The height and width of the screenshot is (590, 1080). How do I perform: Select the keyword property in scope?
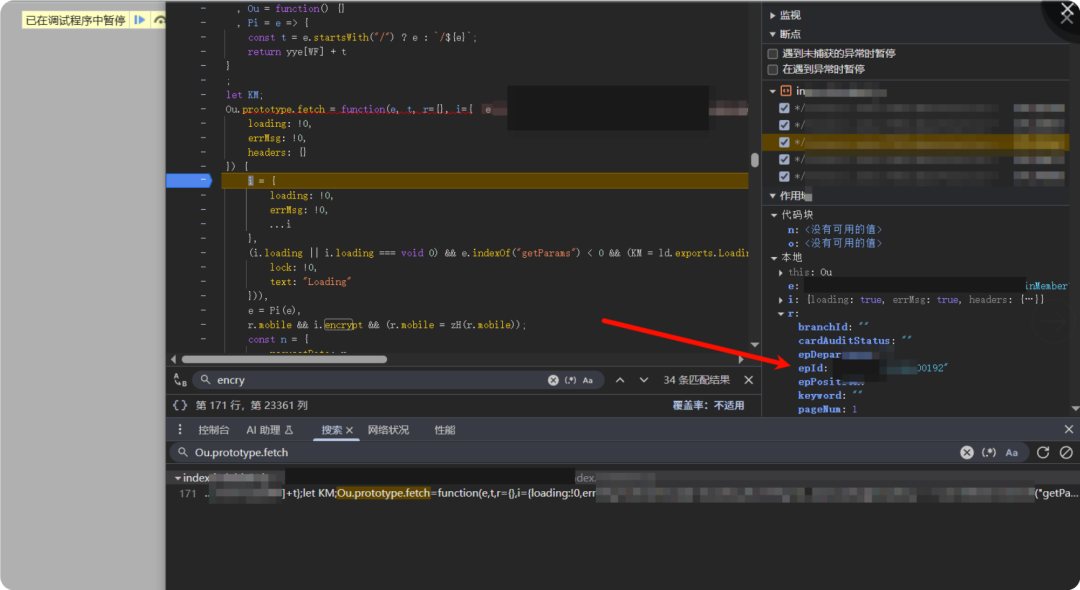829,396
